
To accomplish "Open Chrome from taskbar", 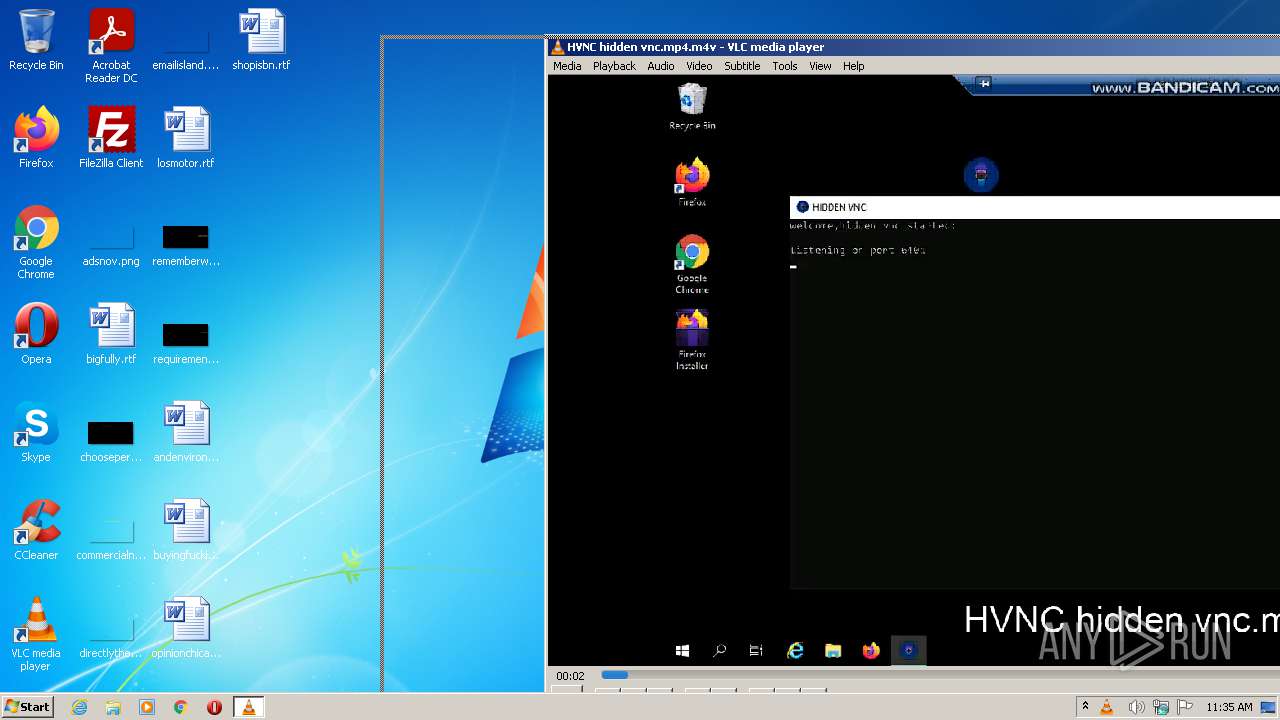I will 181,707.
